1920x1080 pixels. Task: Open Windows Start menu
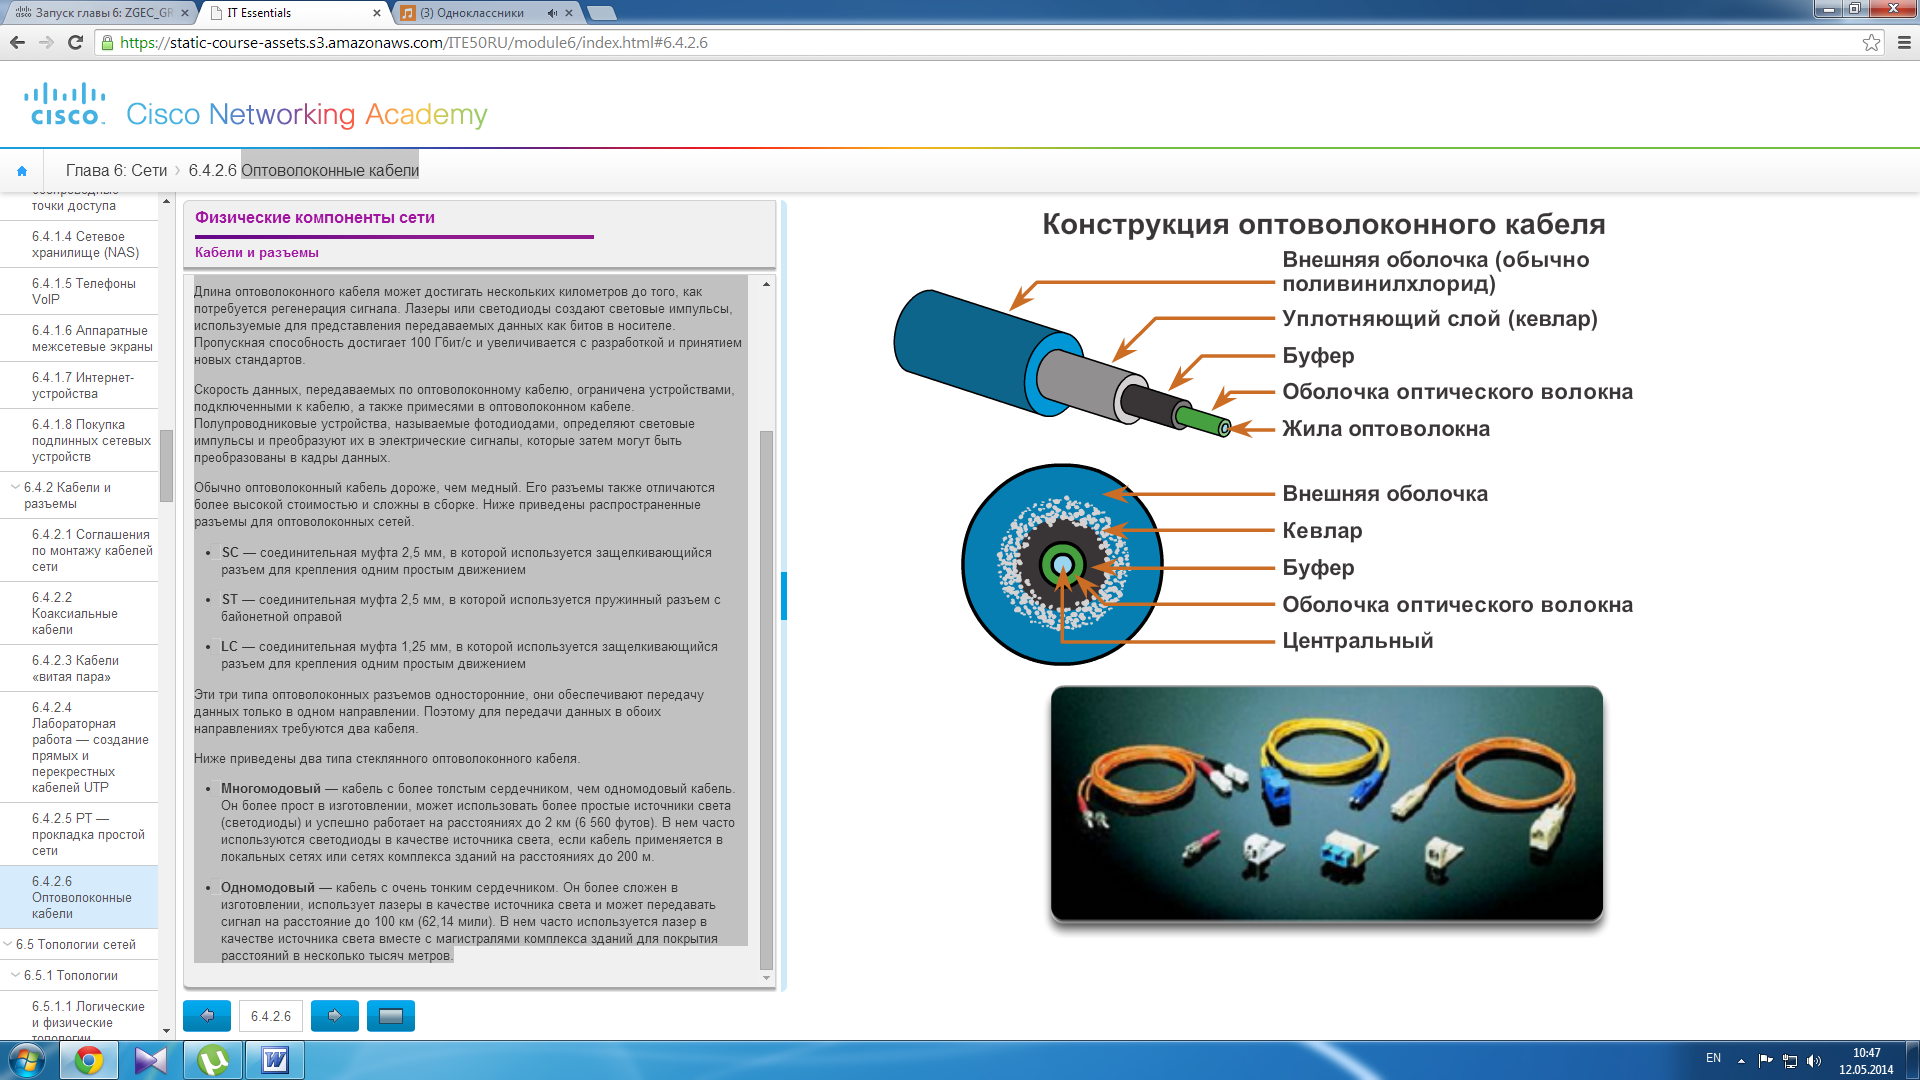(27, 1060)
